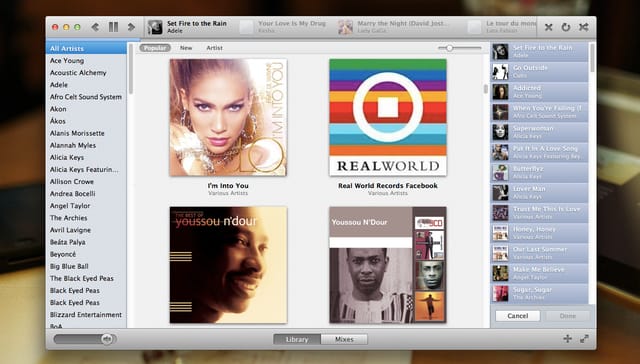
Task: Skip to the next track
Action: tap(131, 27)
